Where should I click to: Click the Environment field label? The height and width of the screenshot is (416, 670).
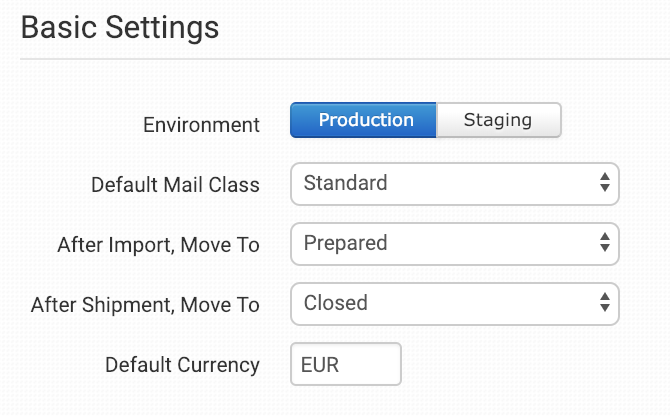click(x=201, y=126)
